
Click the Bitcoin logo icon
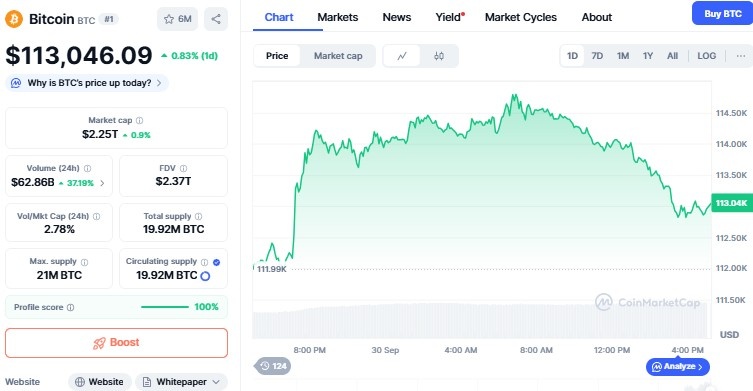pos(14,19)
